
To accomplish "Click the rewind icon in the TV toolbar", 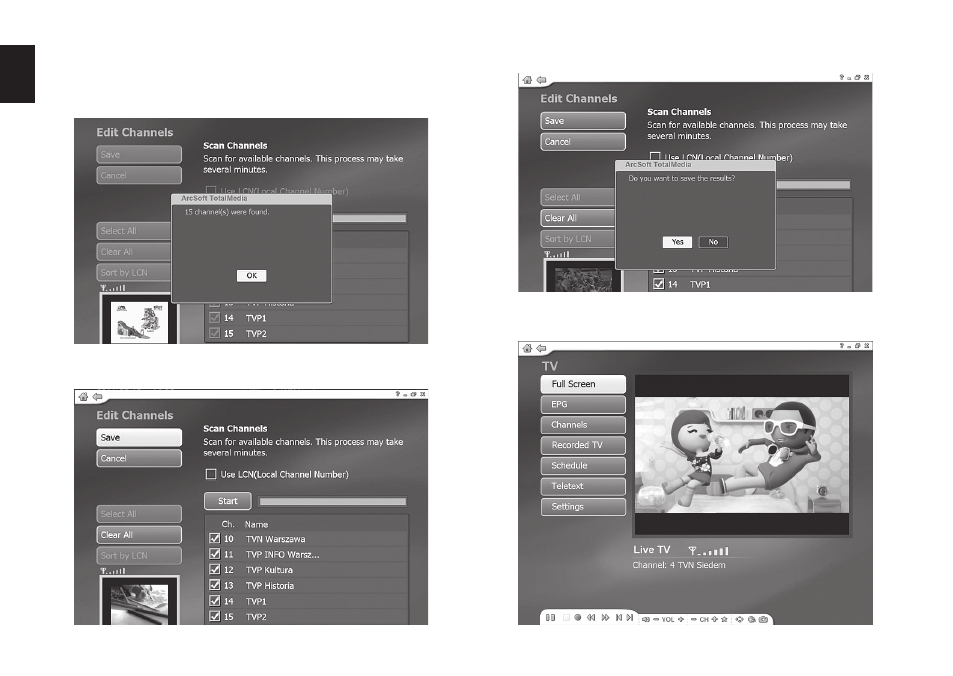I will coord(591,618).
